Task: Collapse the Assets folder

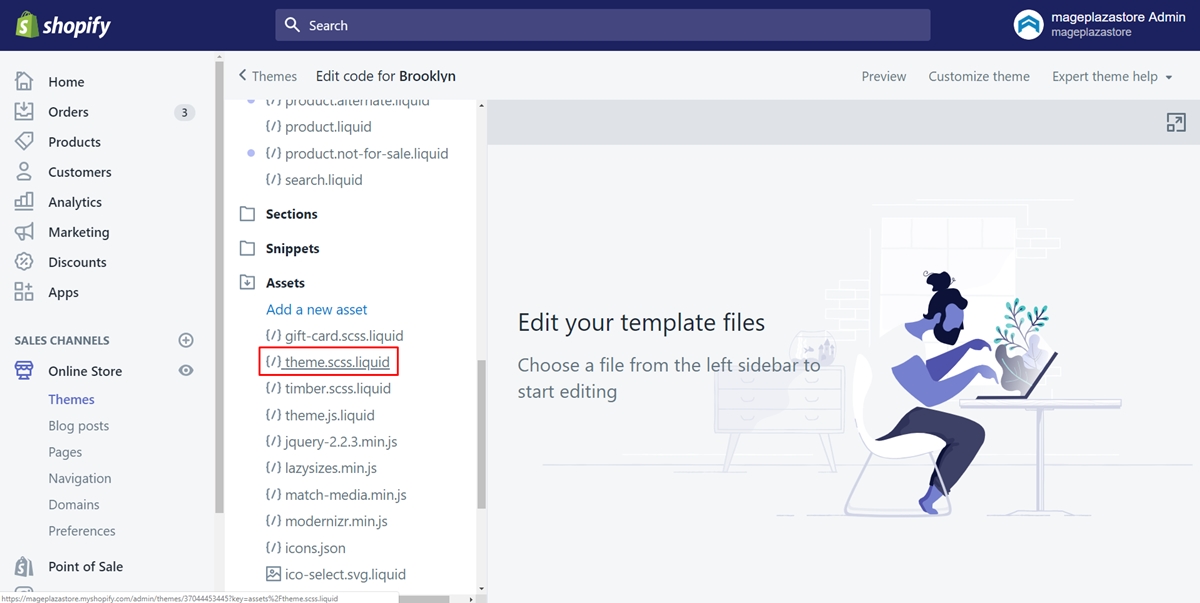Action: [285, 283]
